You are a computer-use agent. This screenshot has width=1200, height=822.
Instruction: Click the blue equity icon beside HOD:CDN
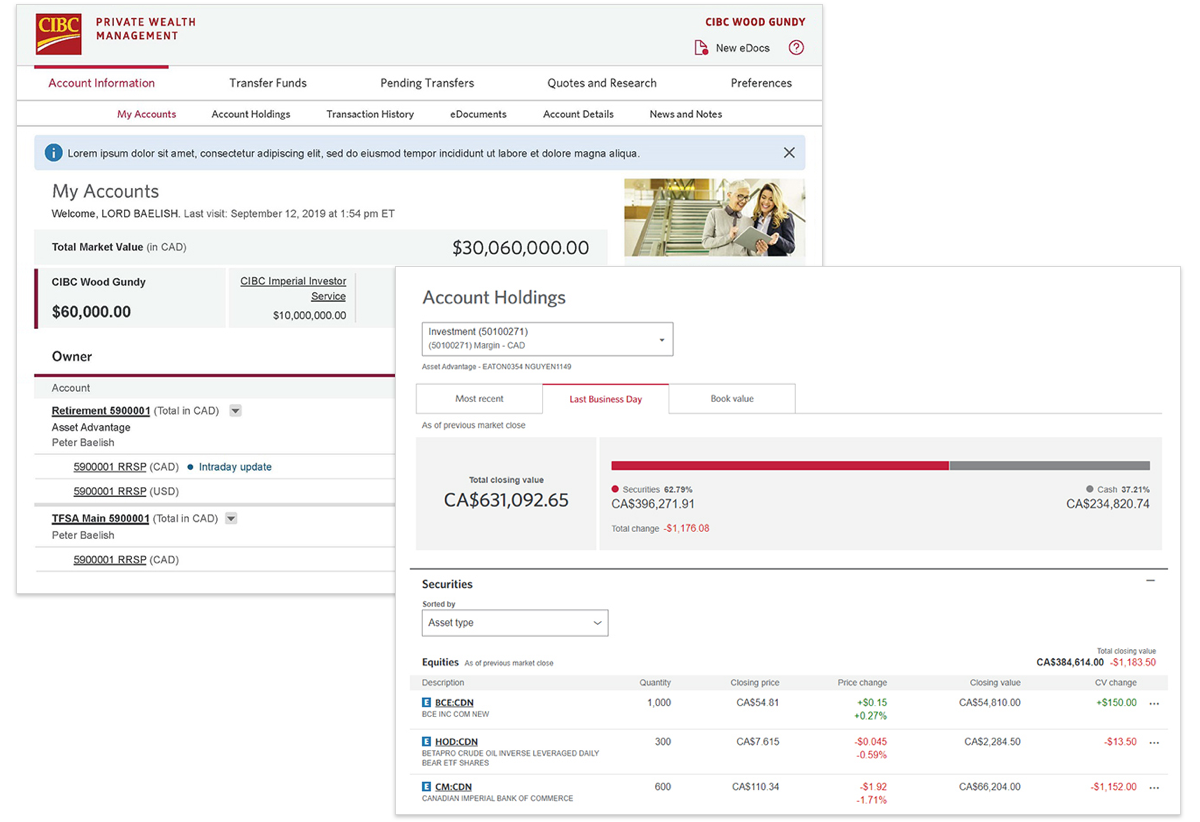[425, 741]
